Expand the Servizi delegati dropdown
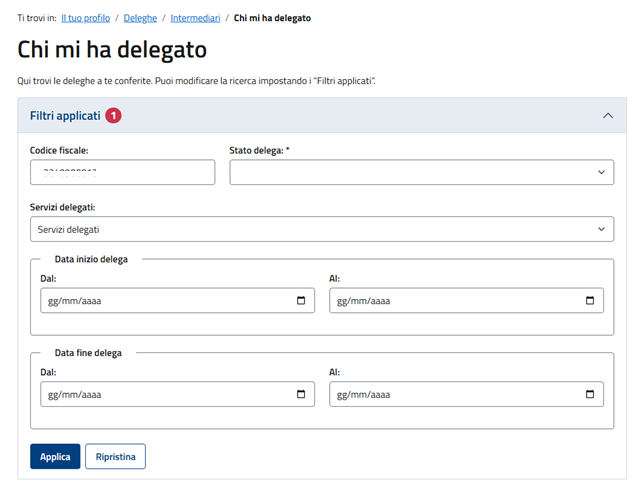This screenshot has width=642, height=486. pyautogui.click(x=321, y=229)
